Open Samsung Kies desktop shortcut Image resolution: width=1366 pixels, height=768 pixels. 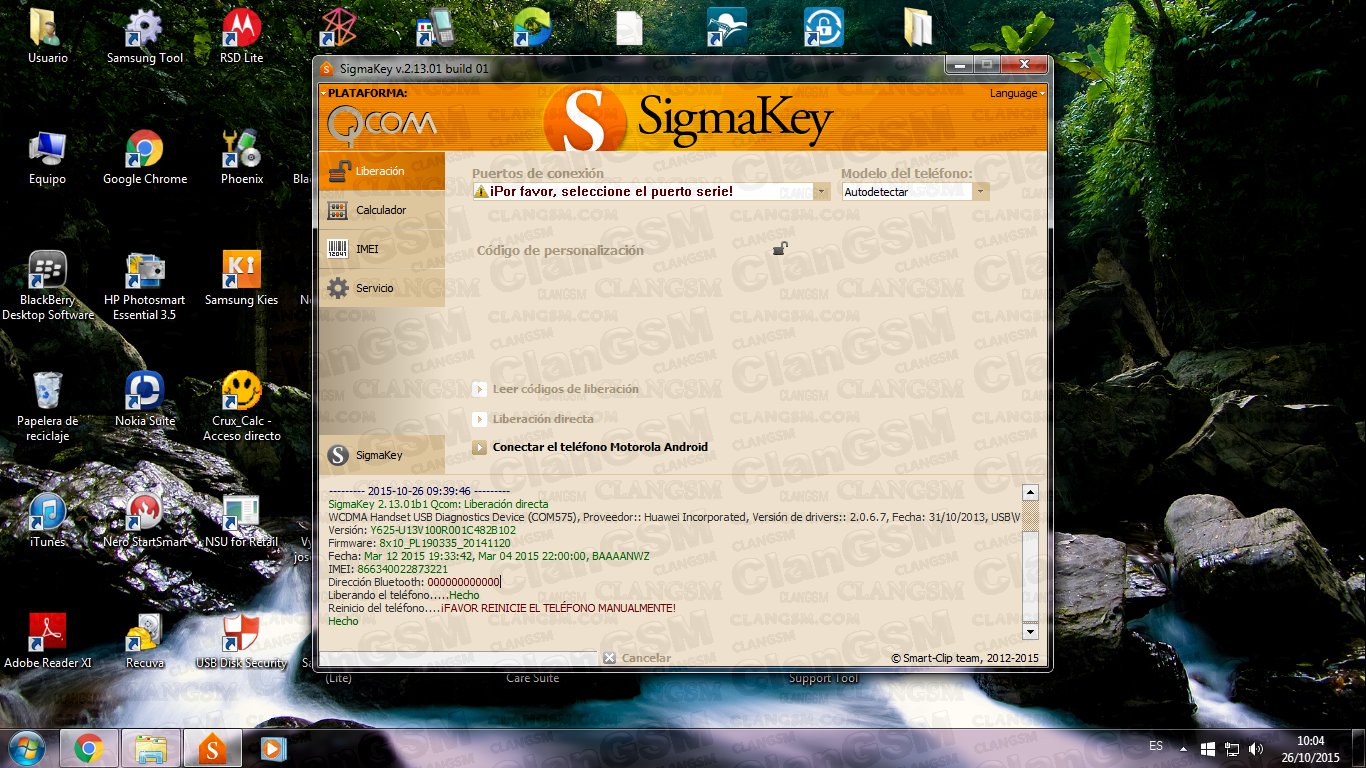241,278
